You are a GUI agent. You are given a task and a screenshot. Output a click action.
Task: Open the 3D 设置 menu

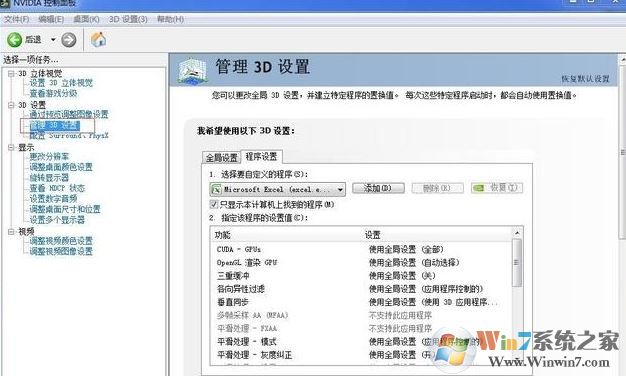[x=128, y=19]
